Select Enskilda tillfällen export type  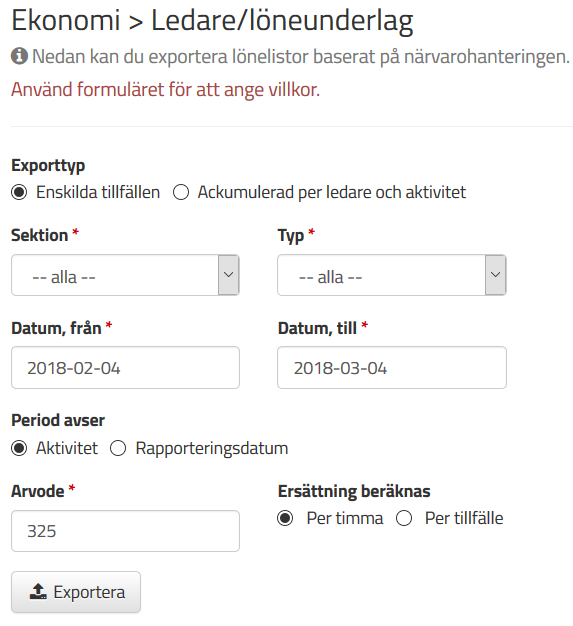[19, 192]
